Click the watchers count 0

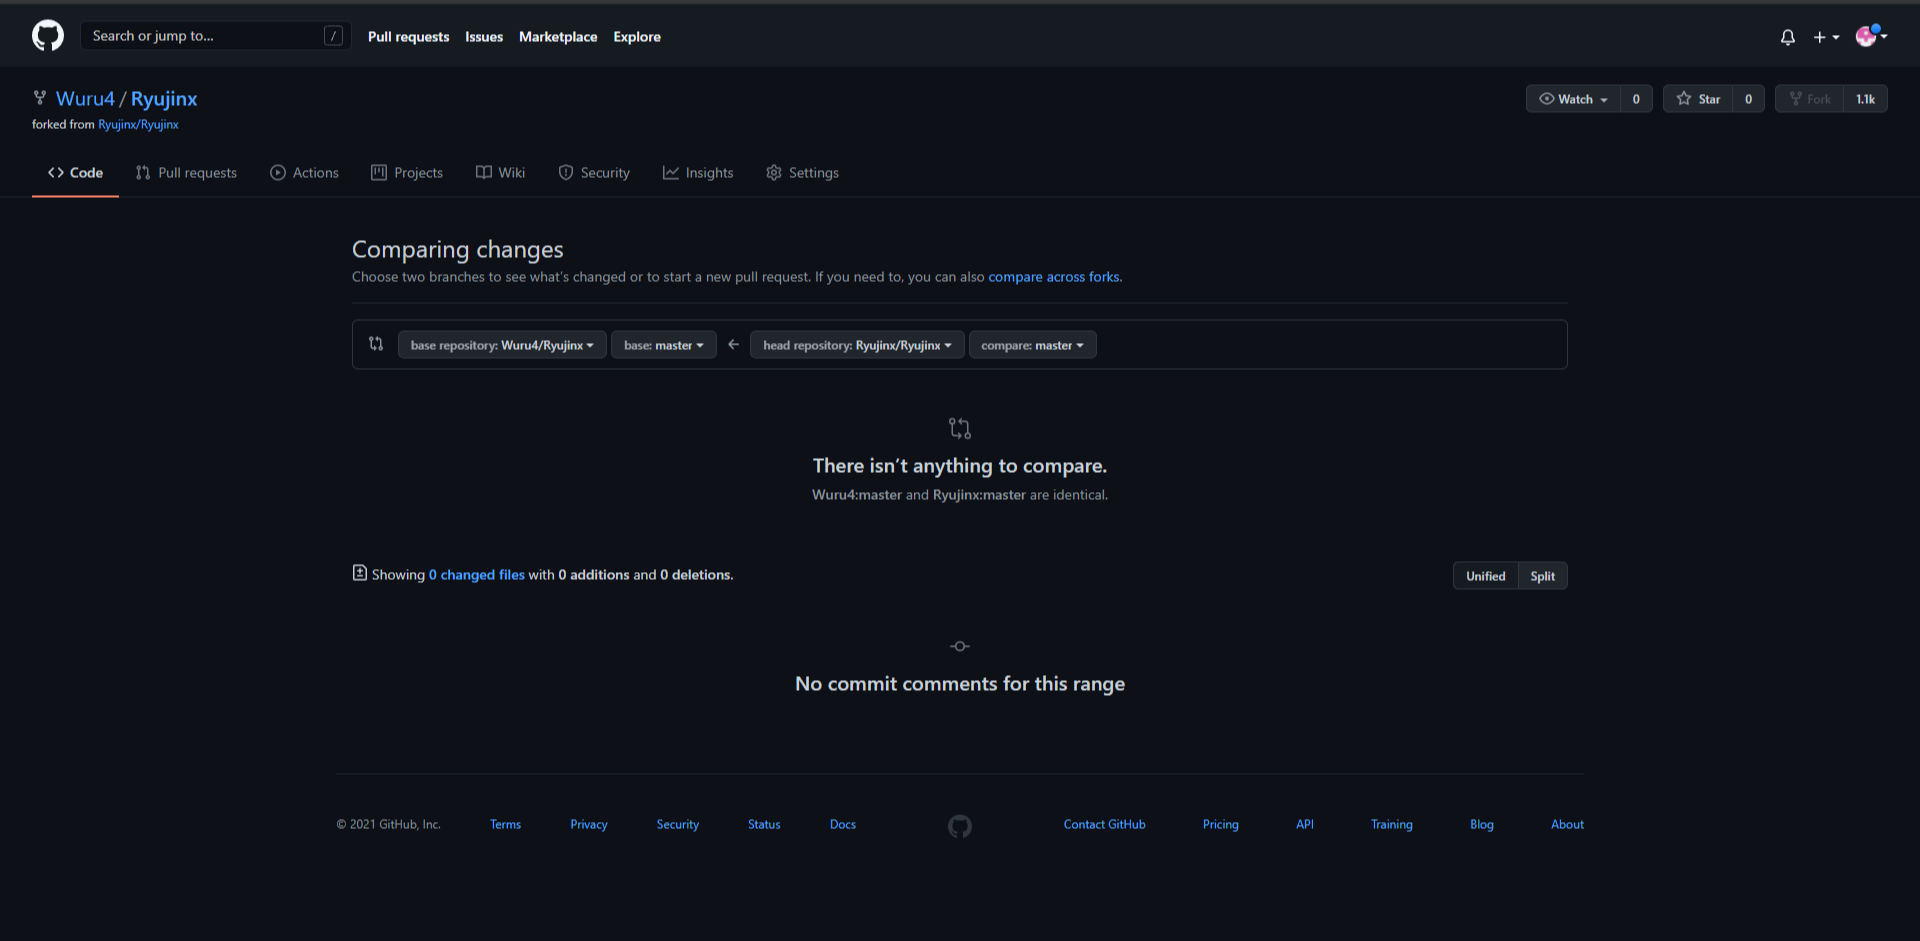click(1636, 99)
